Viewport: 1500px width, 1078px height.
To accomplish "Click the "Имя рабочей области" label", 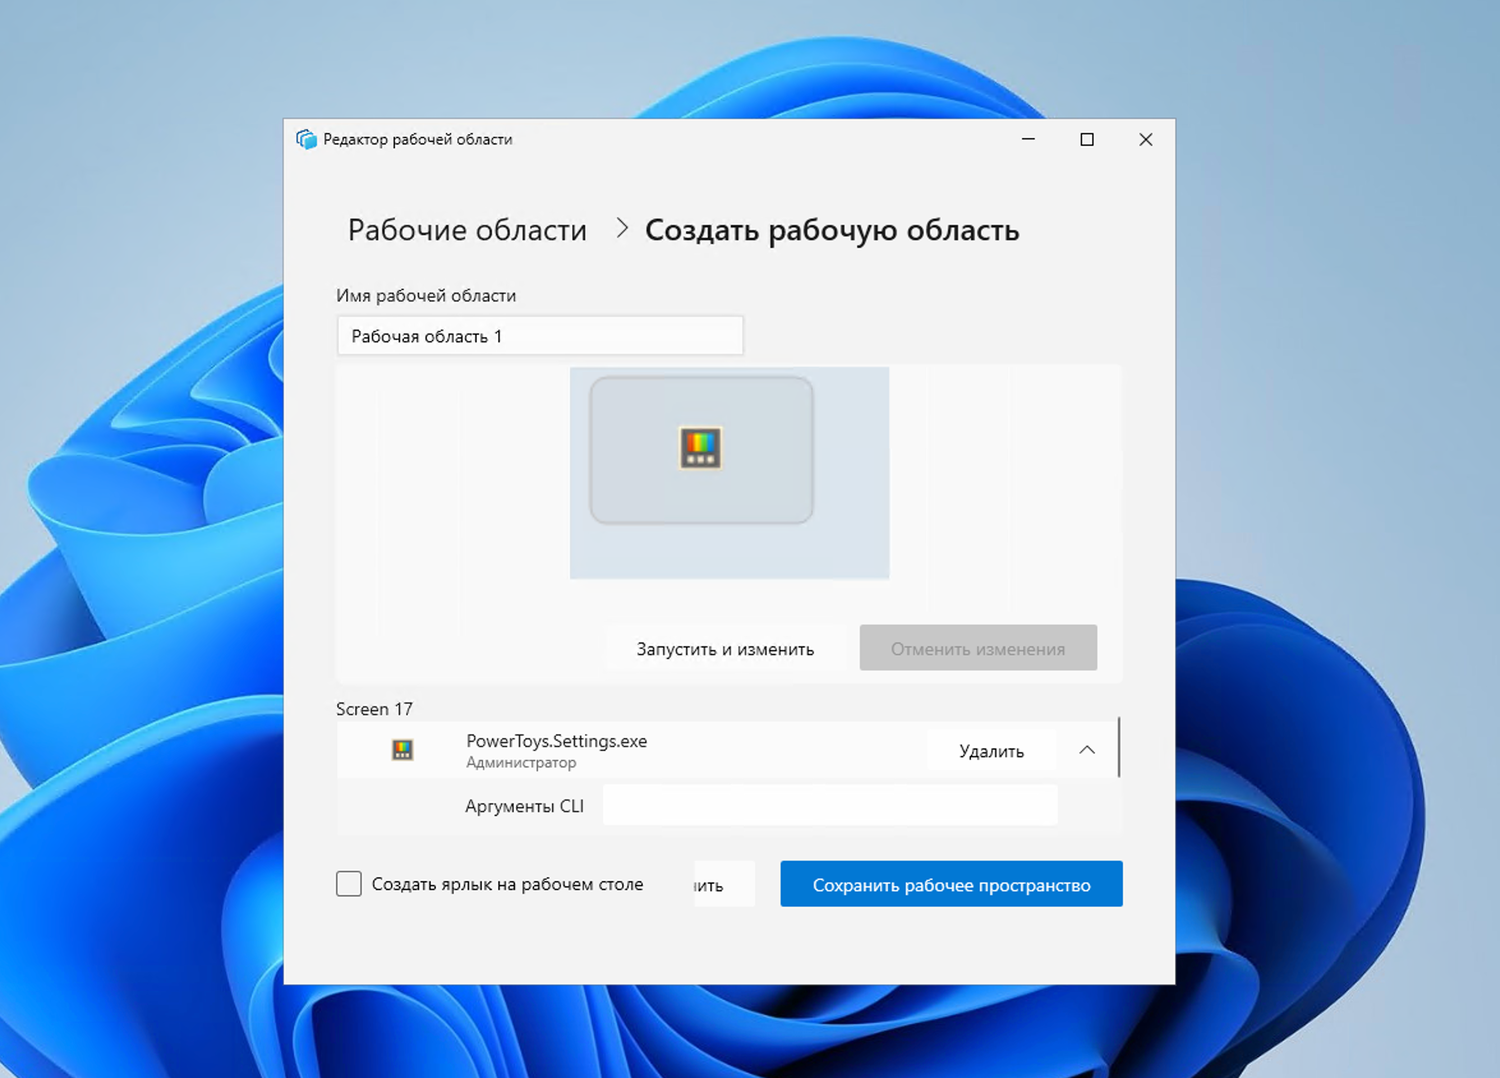I will (x=426, y=296).
